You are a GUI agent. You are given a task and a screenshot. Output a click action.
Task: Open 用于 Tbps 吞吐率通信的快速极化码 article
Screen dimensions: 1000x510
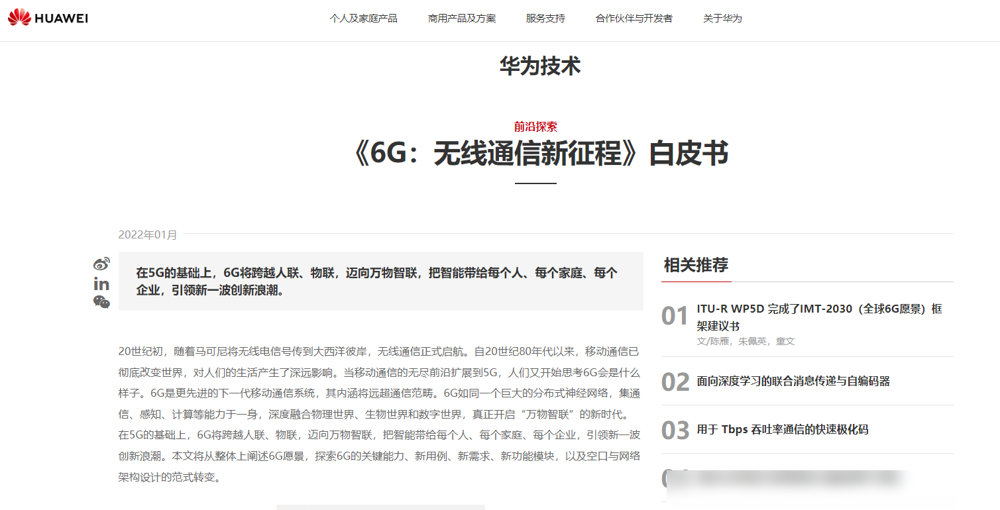coord(782,430)
